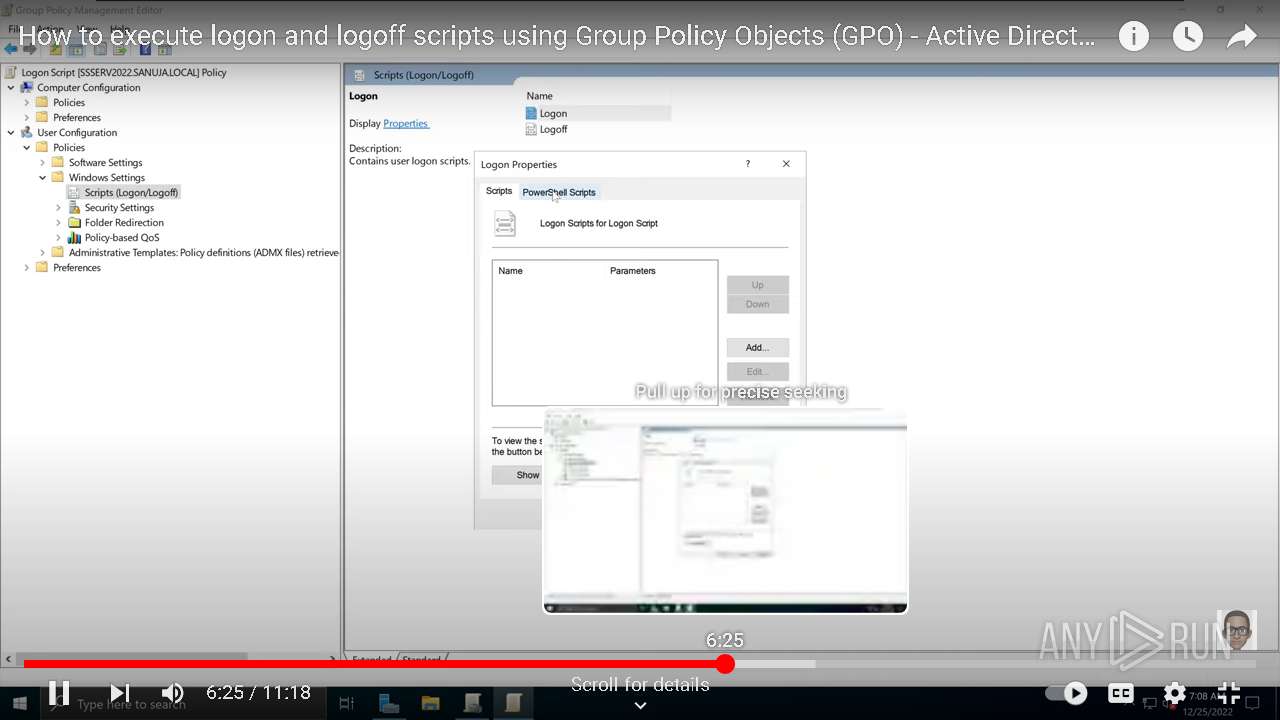
Task: Click the seek preview thumbnail
Action: [725, 510]
